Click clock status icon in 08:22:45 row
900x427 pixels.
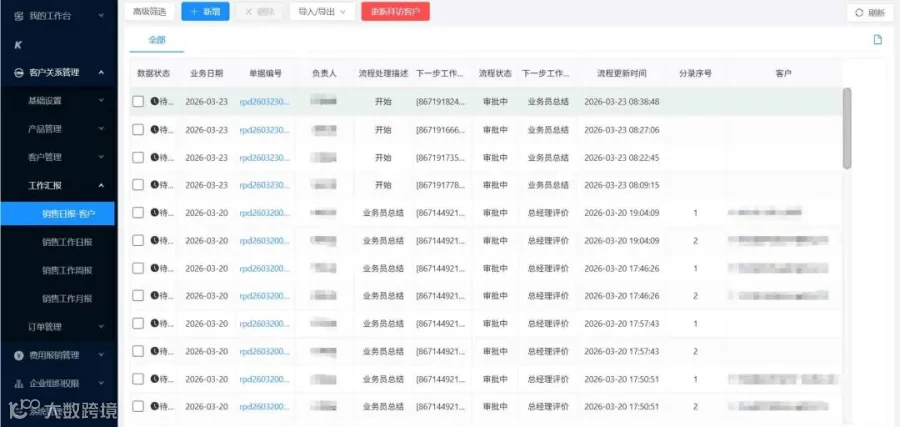154,157
